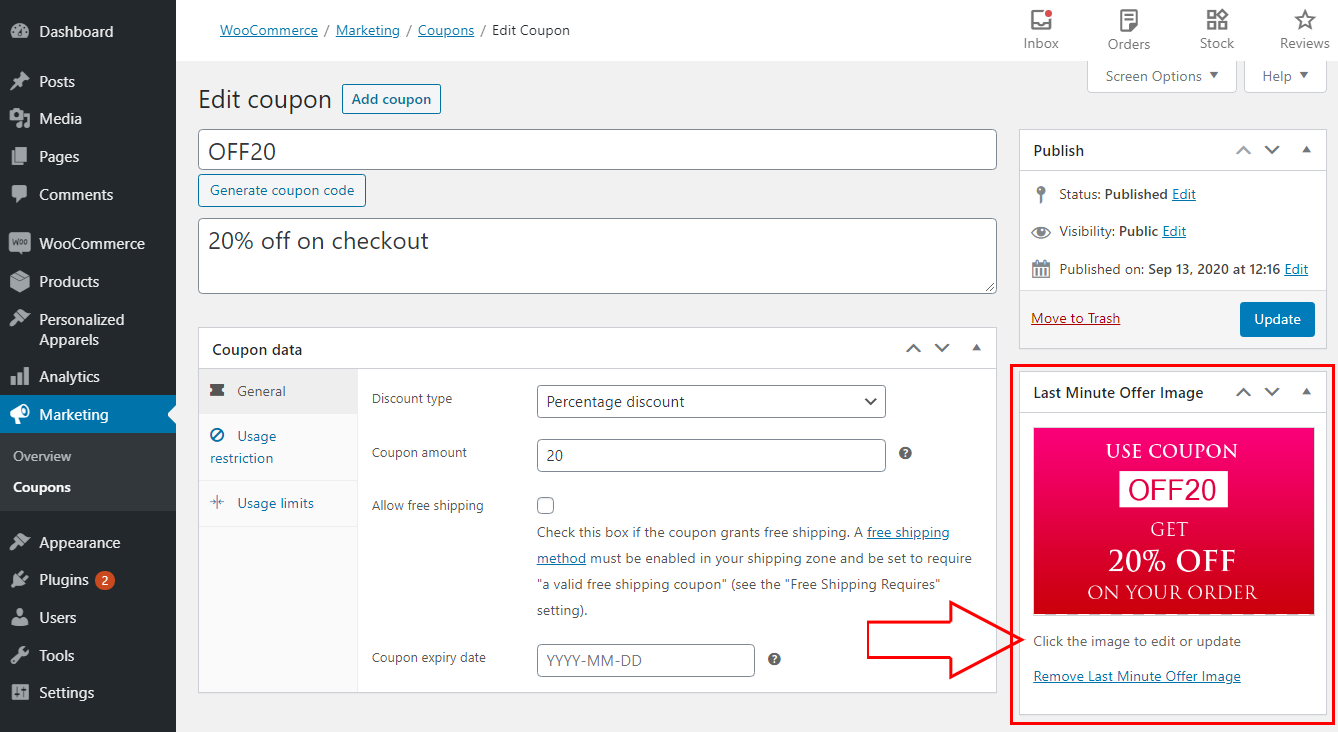Click the help tooltip icon beside Coupon amount
The height and width of the screenshot is (732, 1338).
[905, 453]
